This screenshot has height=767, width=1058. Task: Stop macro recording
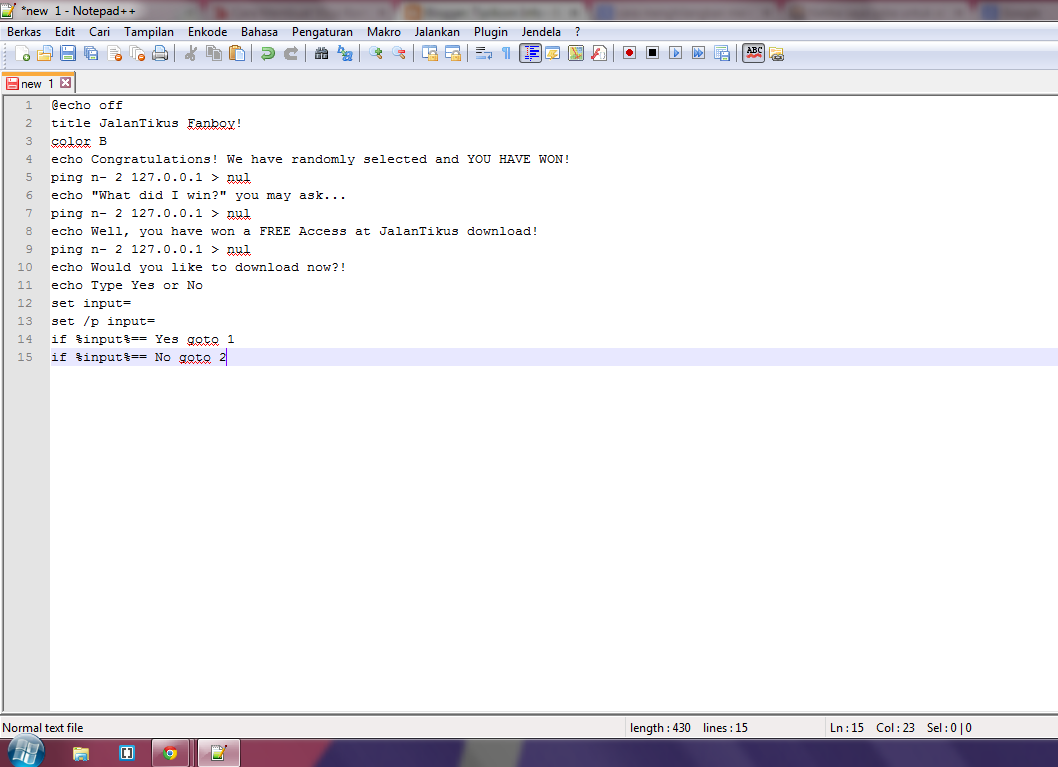(x=652, y=53)
